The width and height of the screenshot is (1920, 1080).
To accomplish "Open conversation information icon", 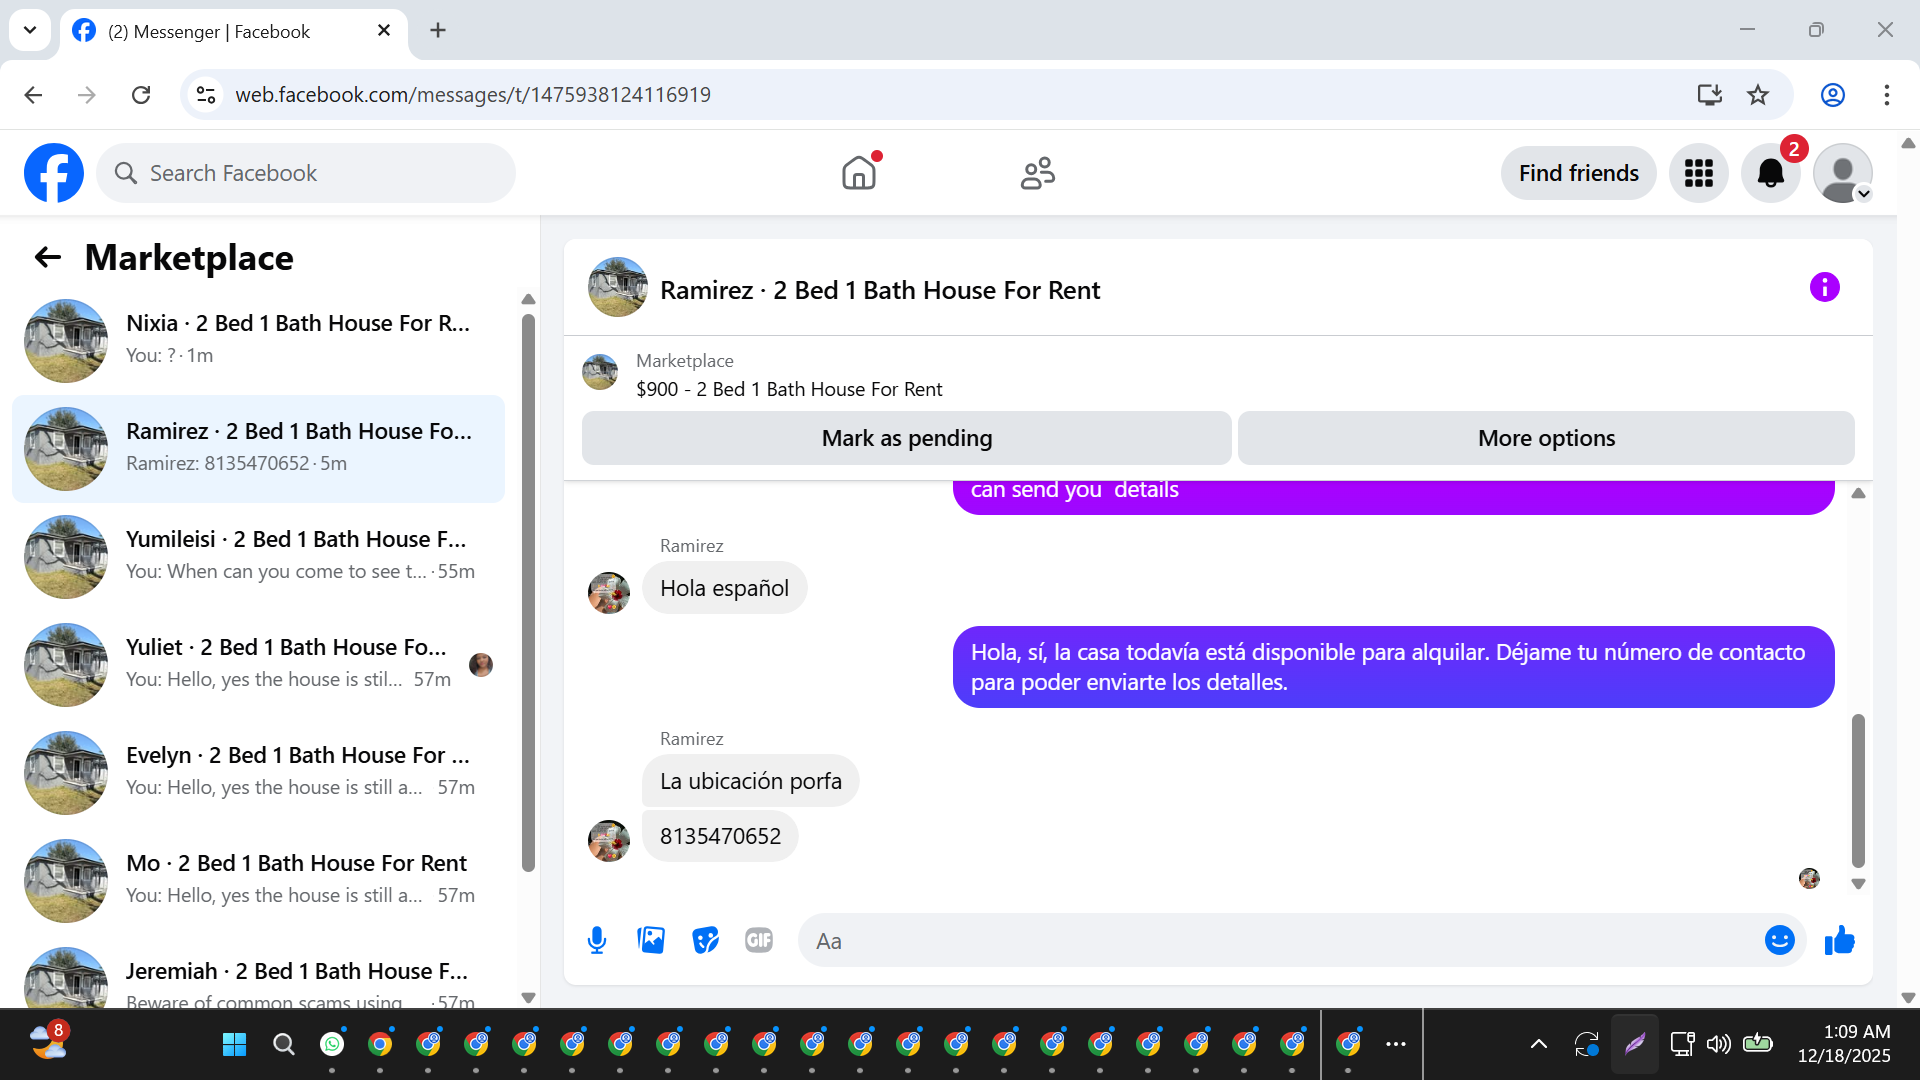I will pyautogui.click(x=1824, y=288).
